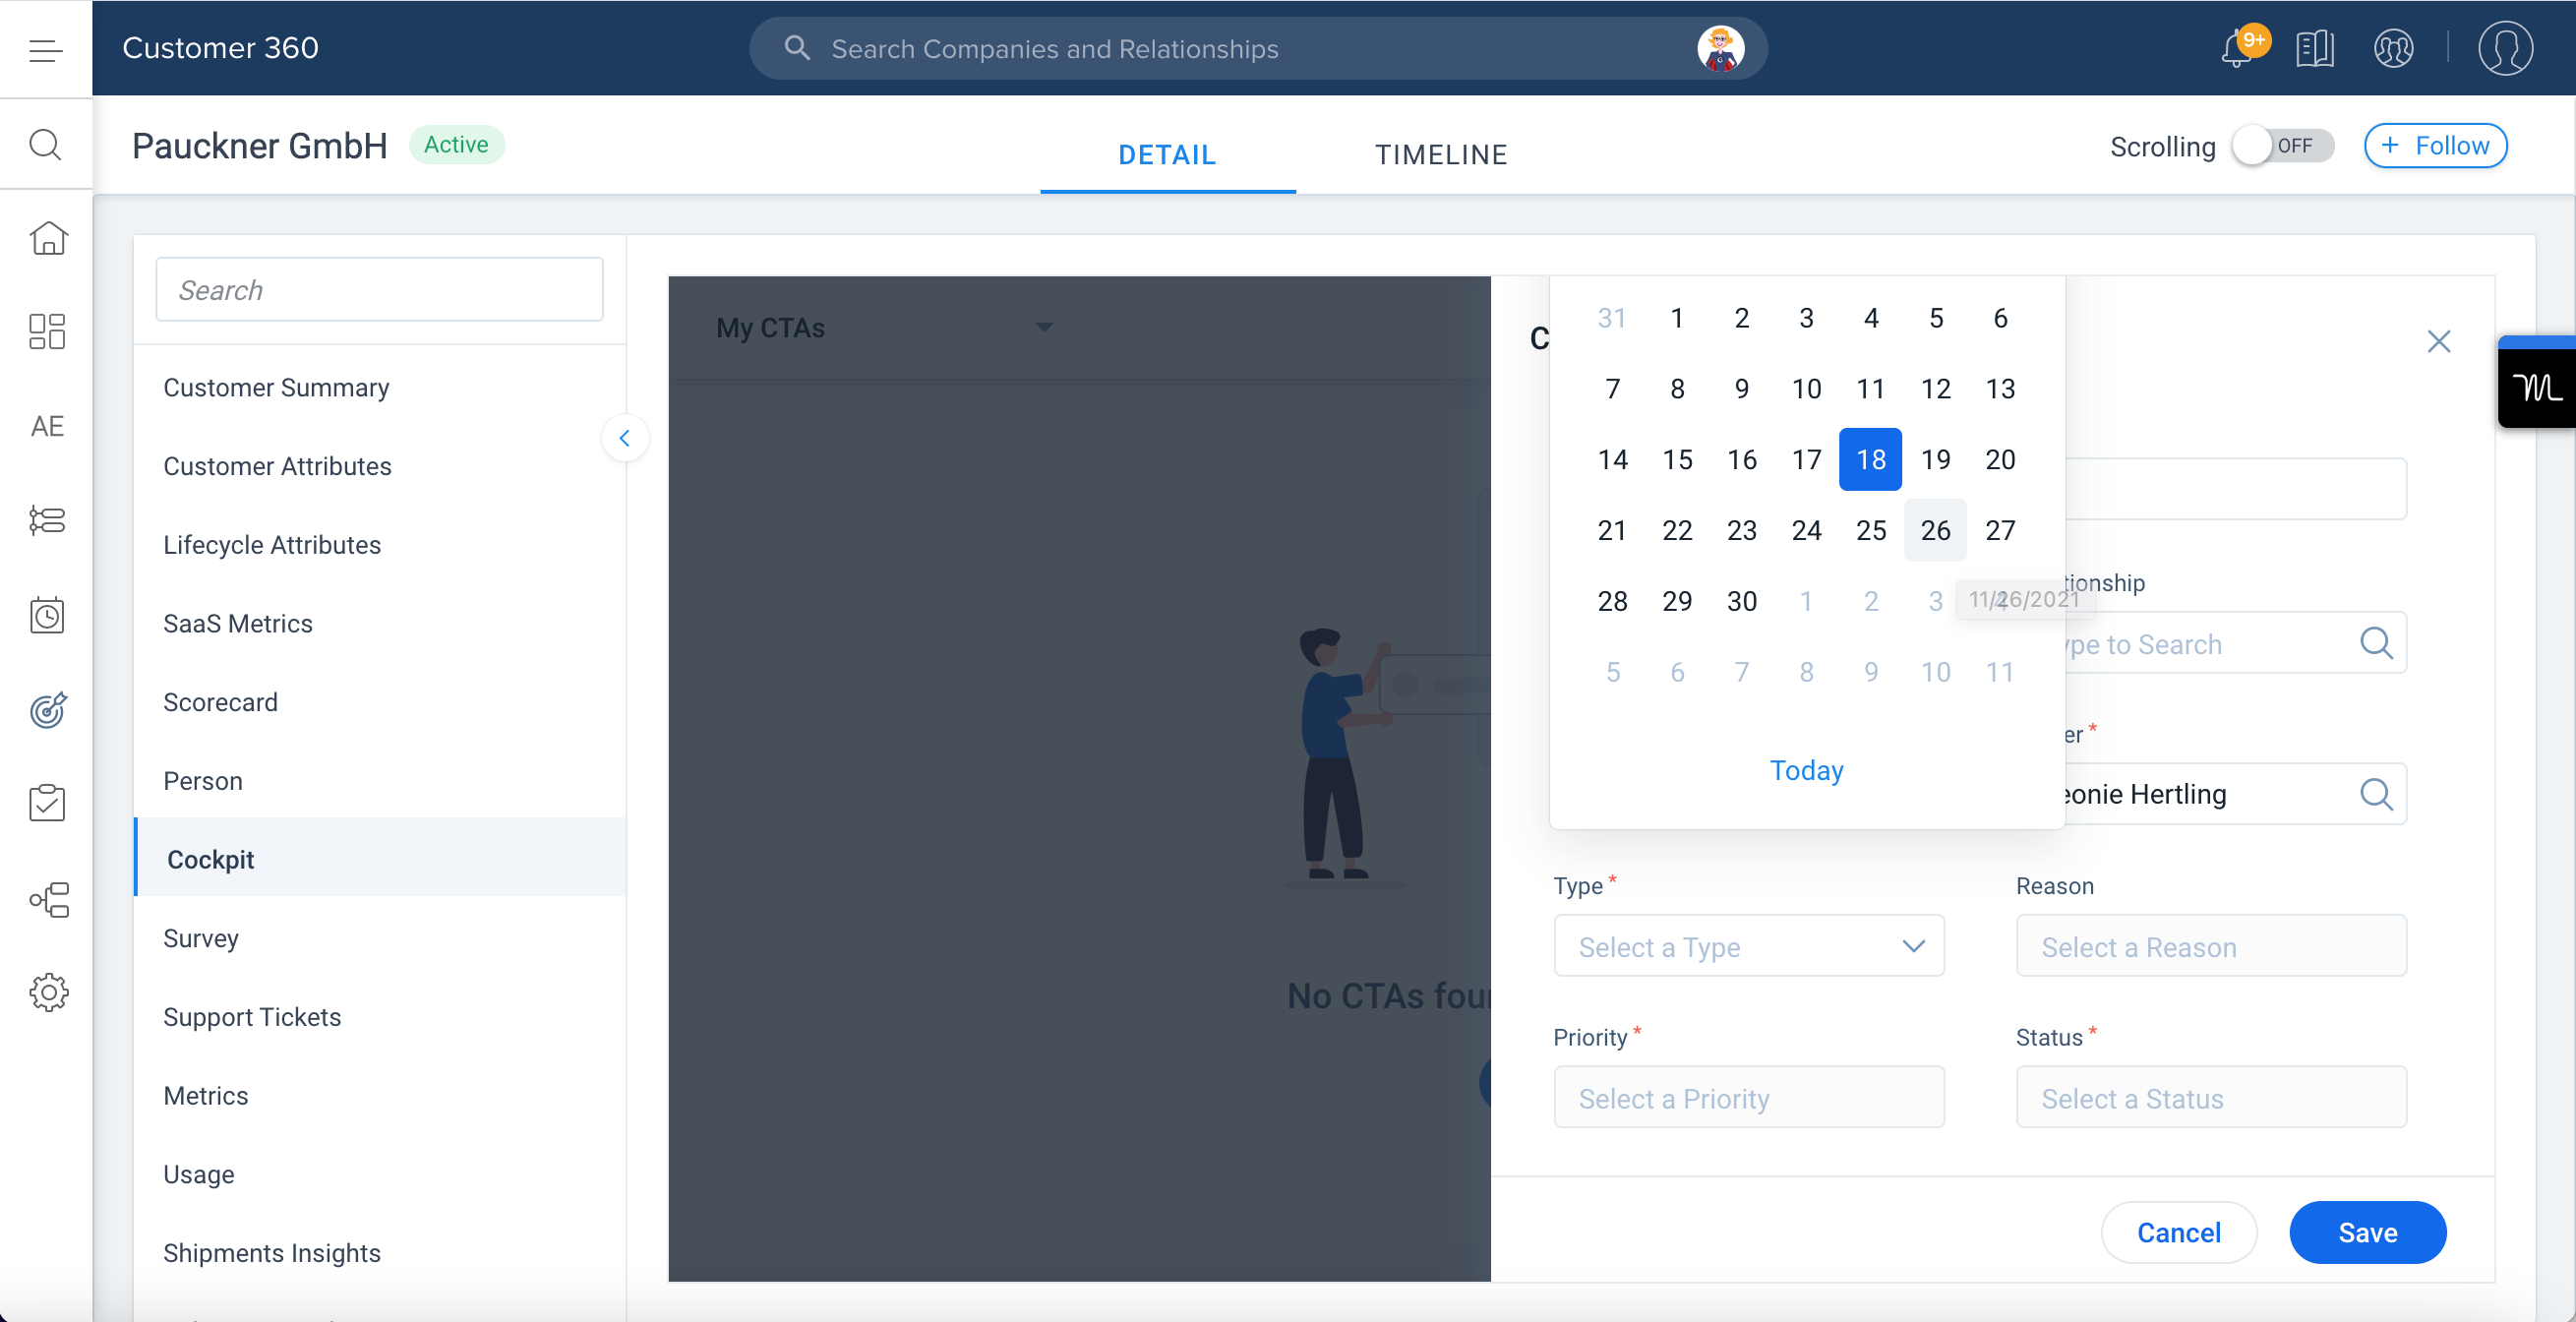Open the hamburger navigation menu
Viewport: 2576px width, 1322px height.
click(46, 49)
